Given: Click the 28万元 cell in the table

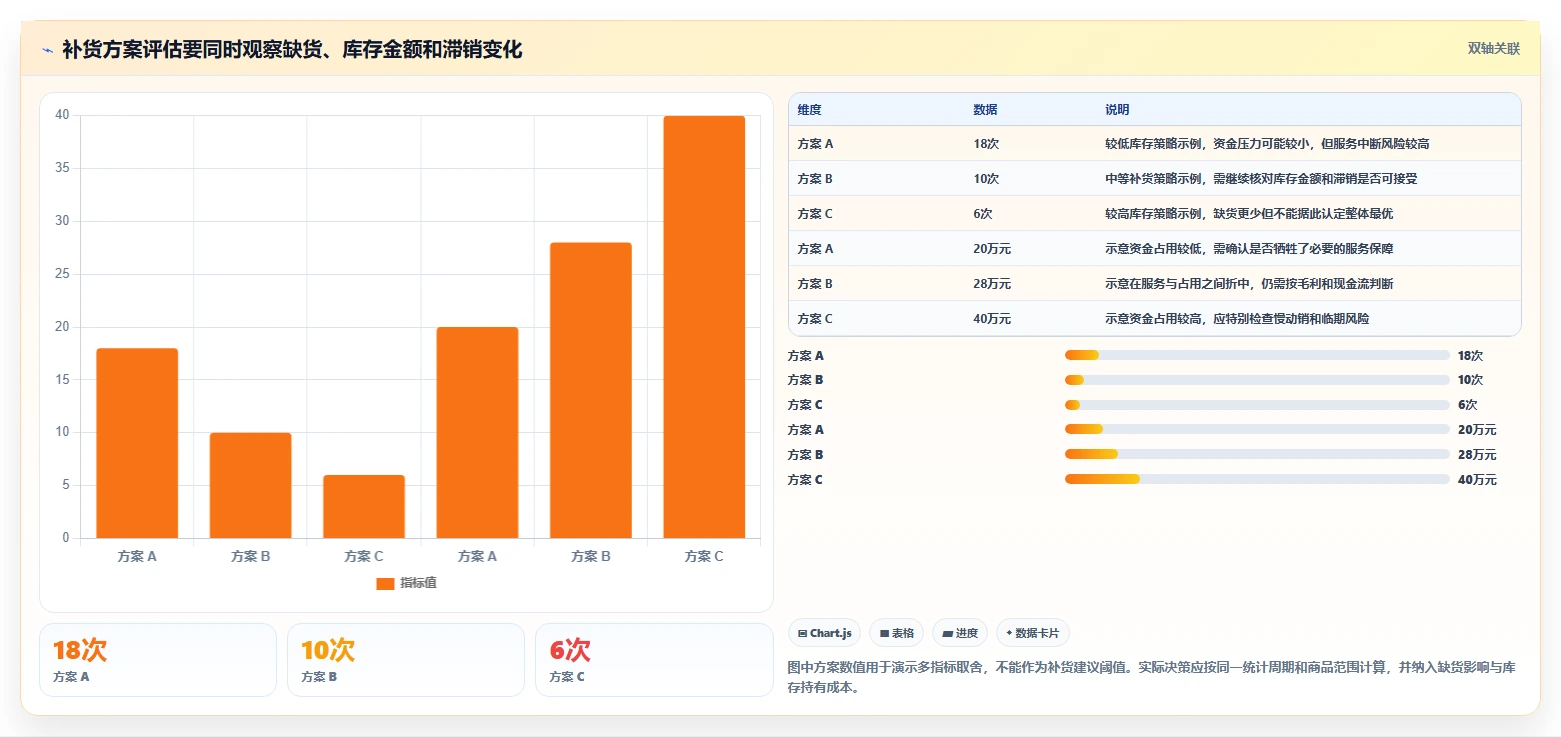Looking at the screenshot, I should point(992,284).
